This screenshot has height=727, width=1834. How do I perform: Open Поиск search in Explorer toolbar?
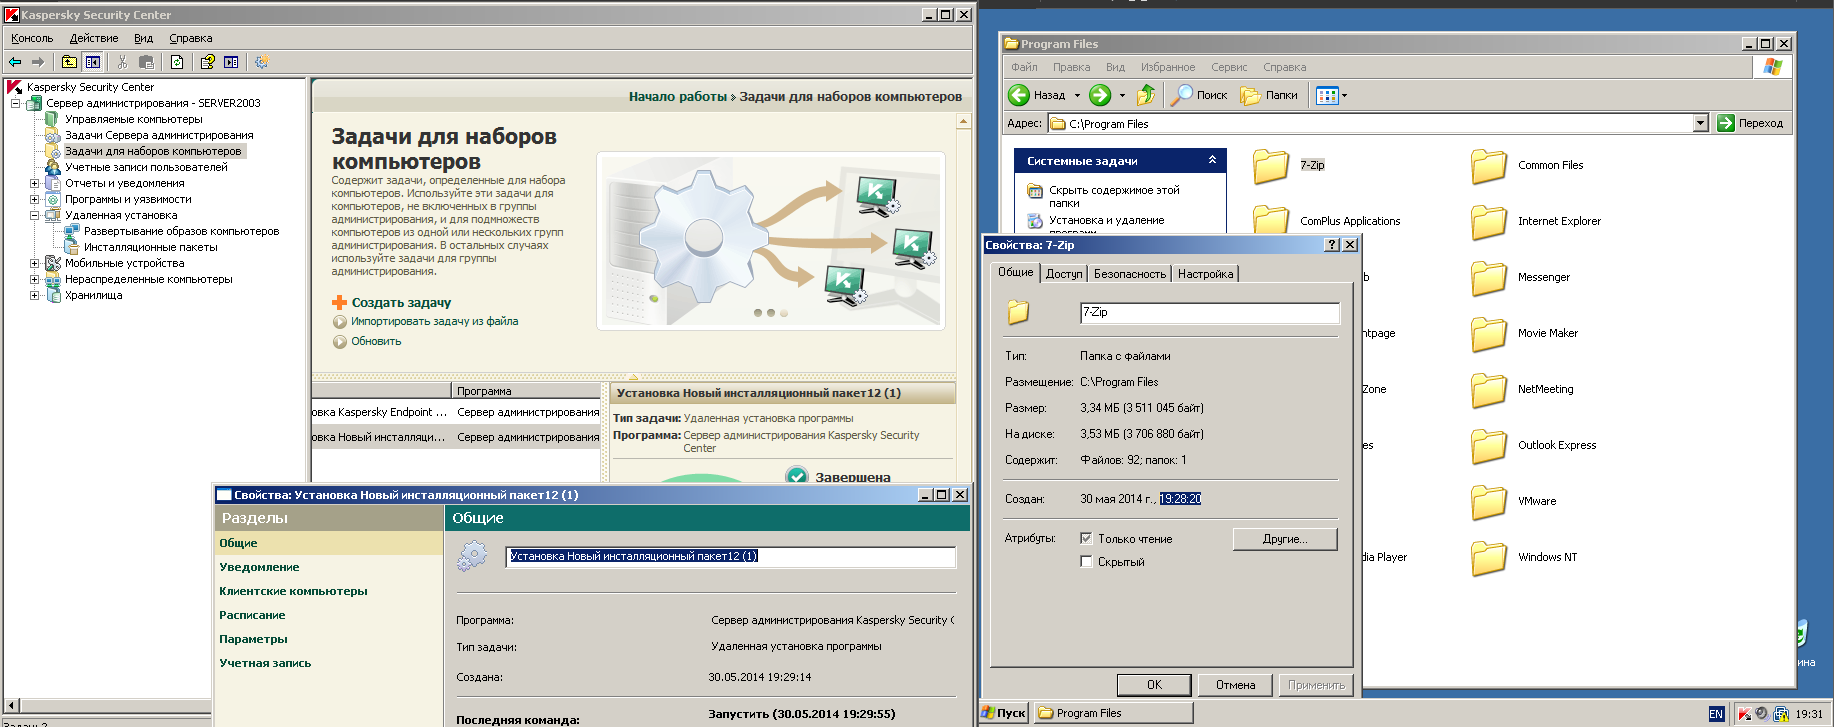pos(1199,95)
